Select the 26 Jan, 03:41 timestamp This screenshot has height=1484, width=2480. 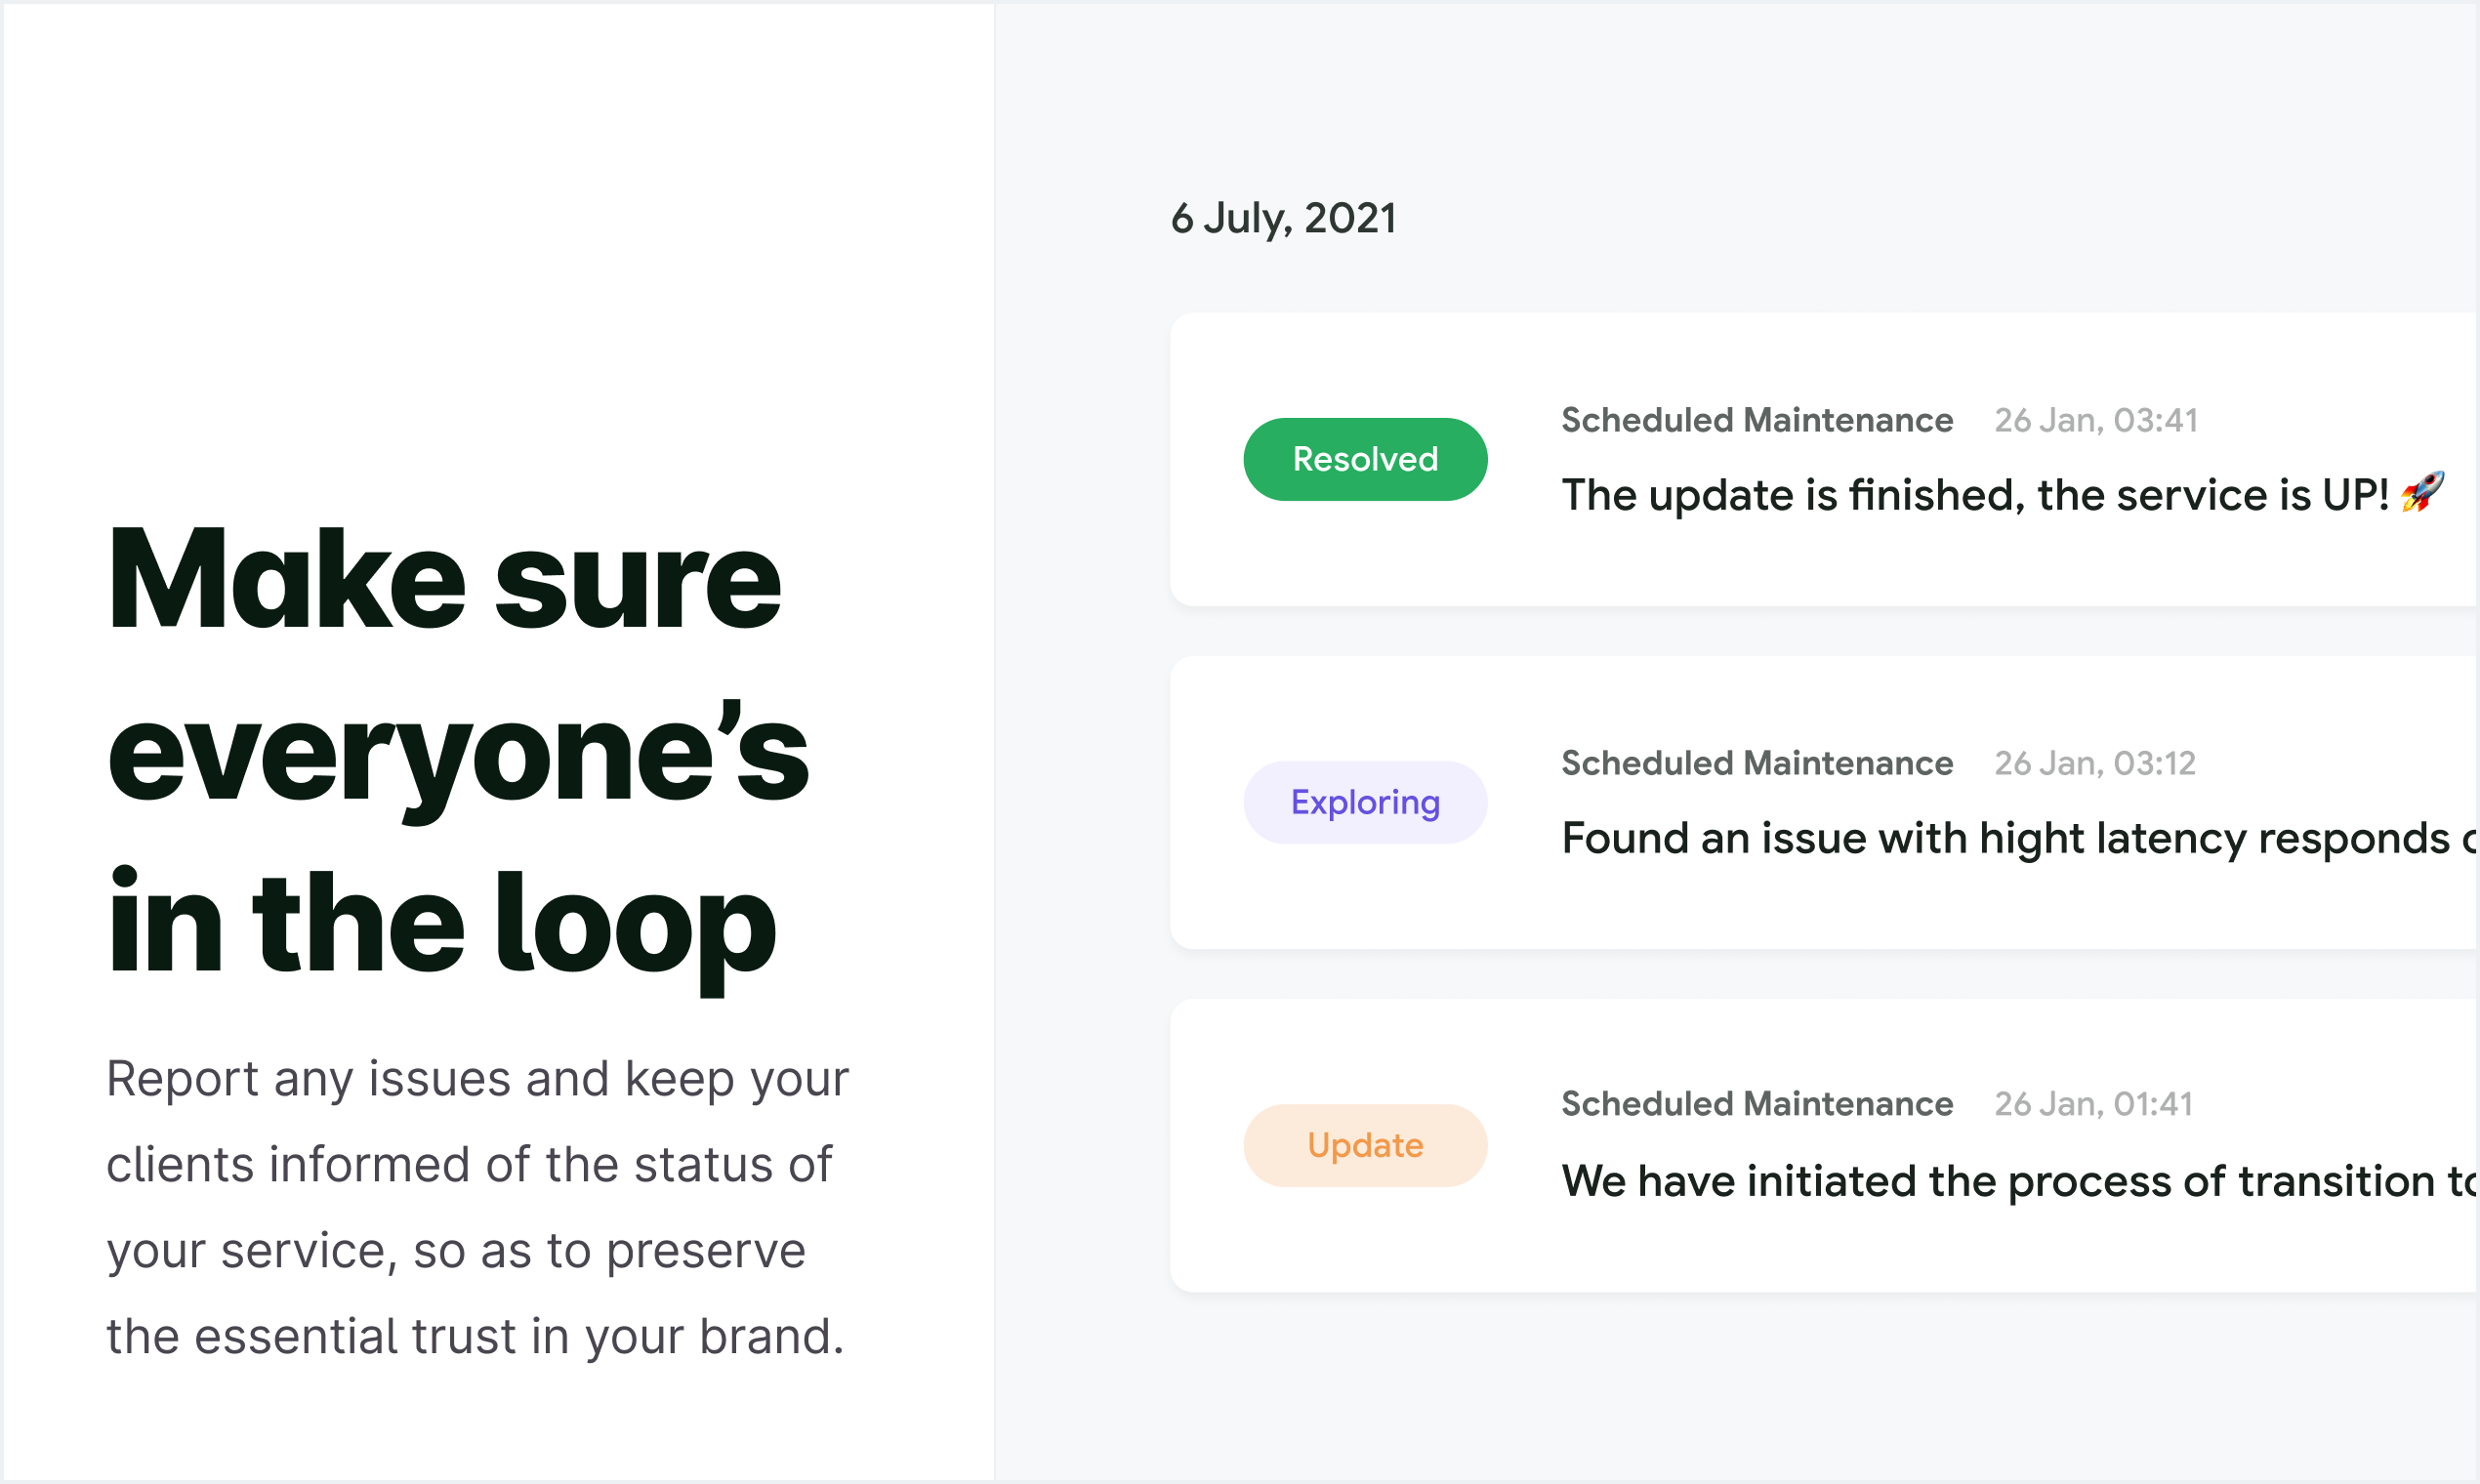click(x=2096, y=420)
